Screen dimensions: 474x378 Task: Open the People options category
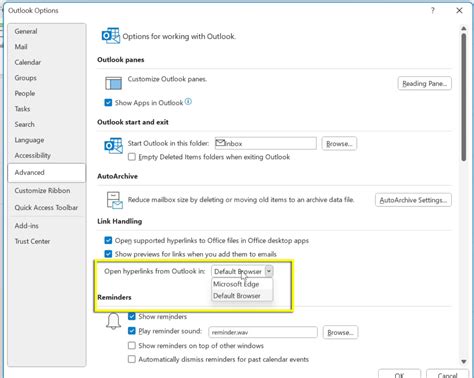click(47, 93)
